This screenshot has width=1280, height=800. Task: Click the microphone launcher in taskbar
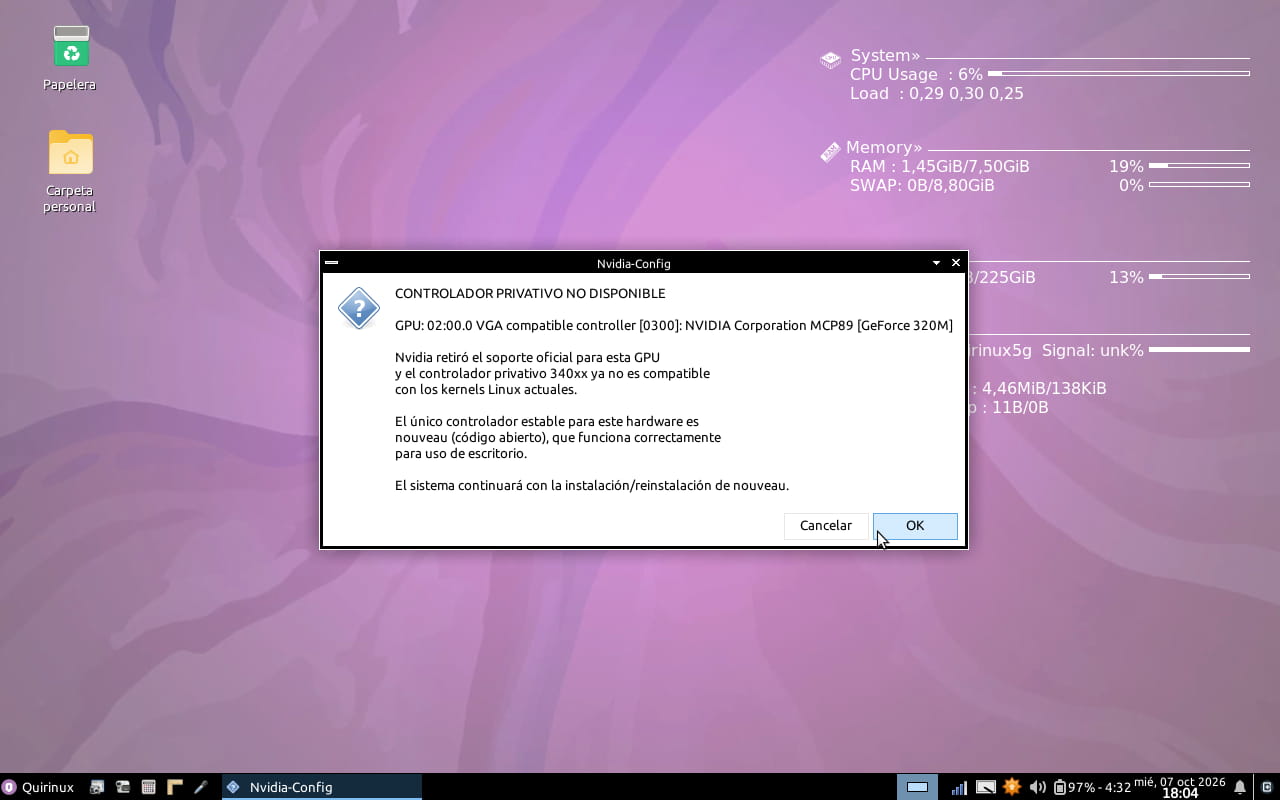200,787
